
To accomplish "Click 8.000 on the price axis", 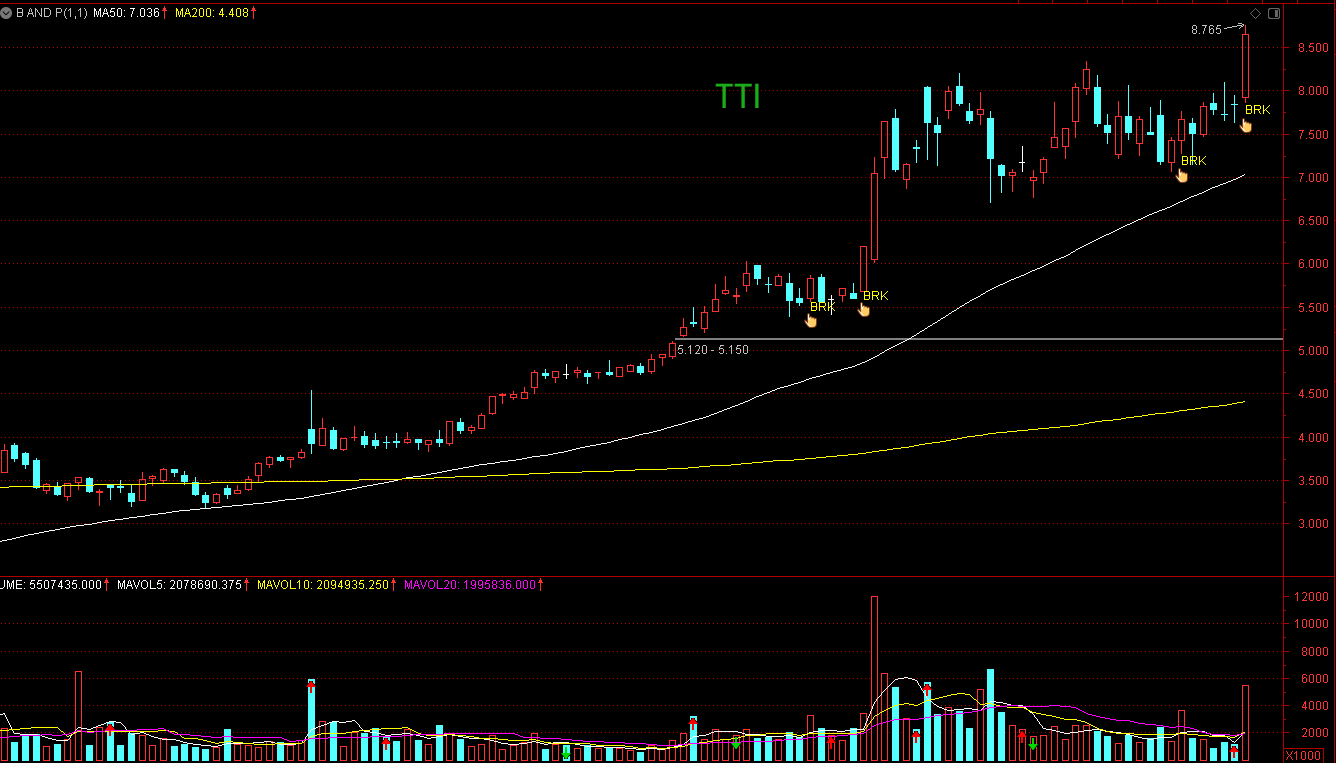I will pyautogui.click(x=1312, y=91).
